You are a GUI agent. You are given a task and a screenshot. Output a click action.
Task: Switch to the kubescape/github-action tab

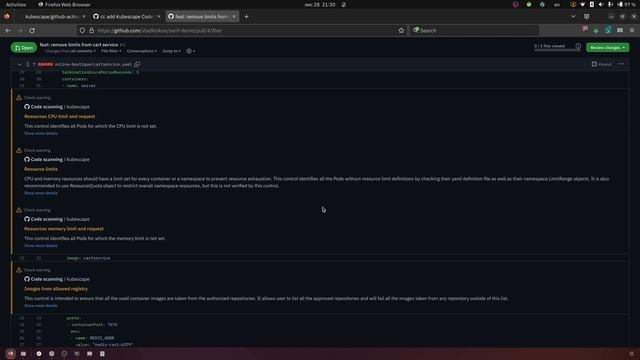pyautogui.click(x=52, y=17)
